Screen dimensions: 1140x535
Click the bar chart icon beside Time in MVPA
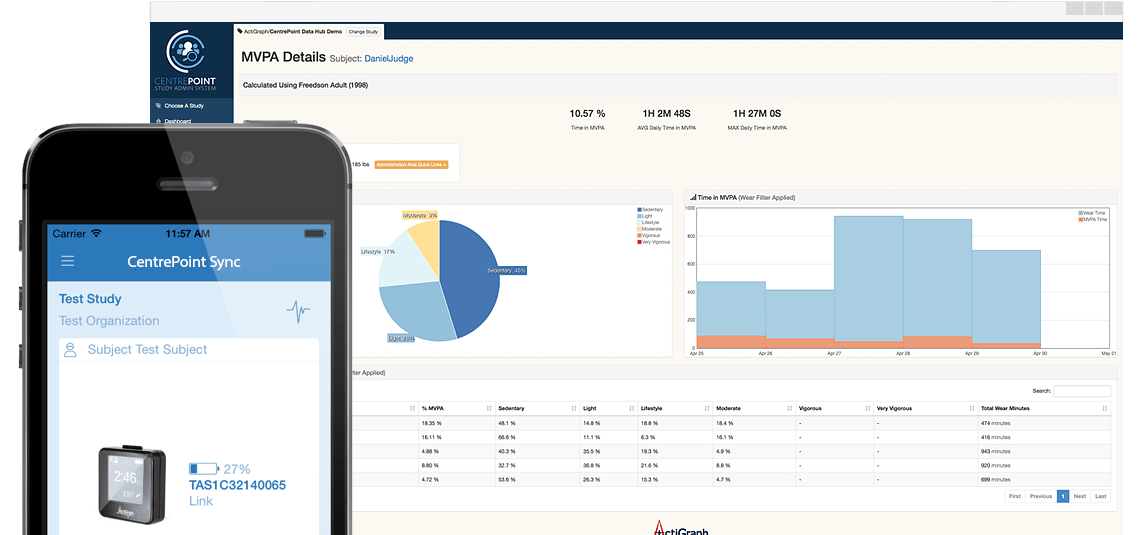click(693, 197)
